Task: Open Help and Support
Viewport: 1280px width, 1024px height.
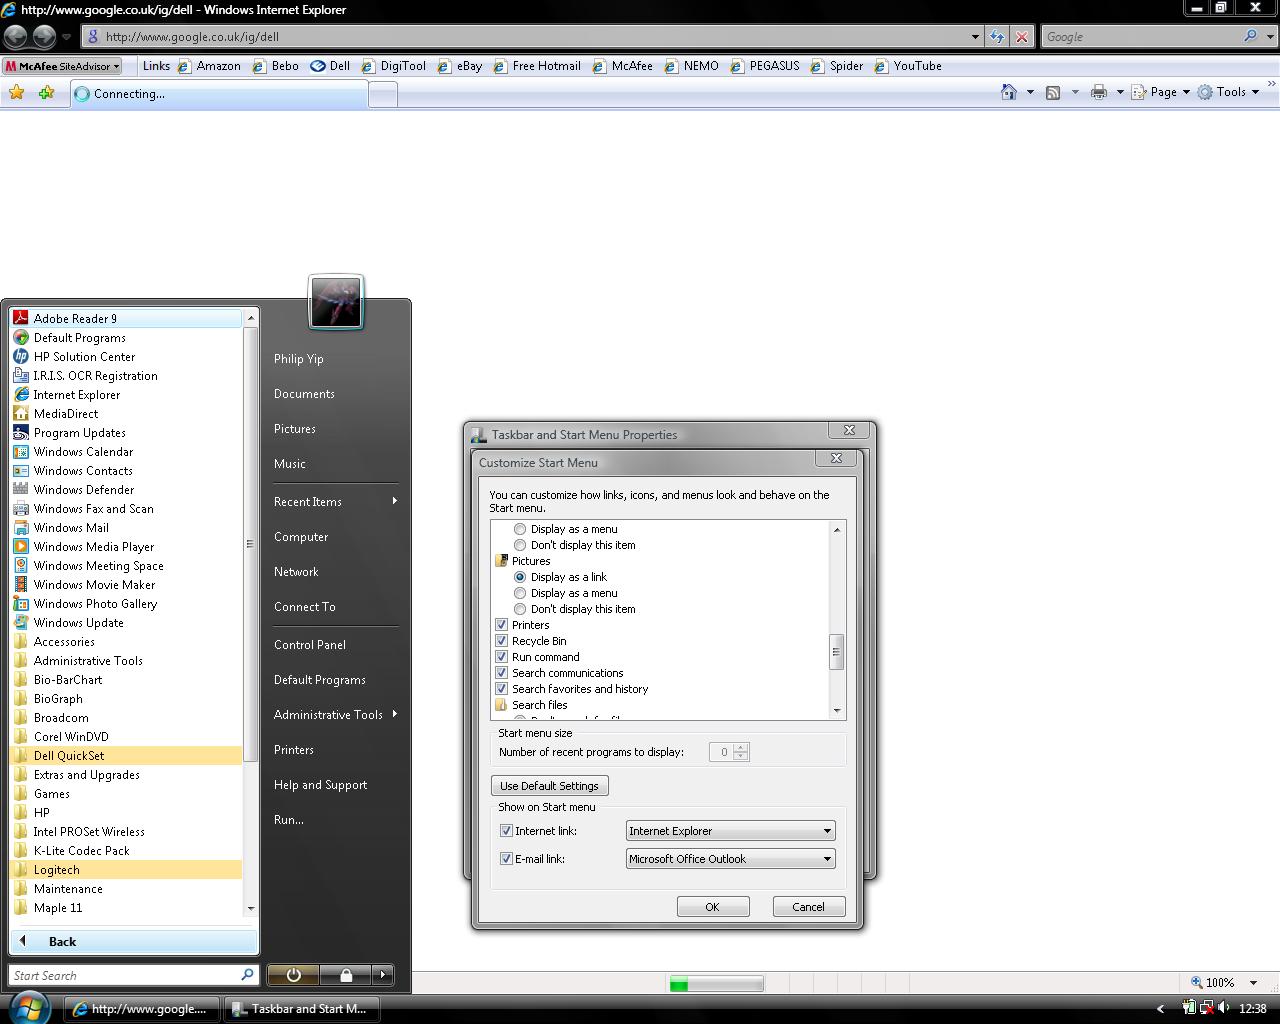Action: 320,784
